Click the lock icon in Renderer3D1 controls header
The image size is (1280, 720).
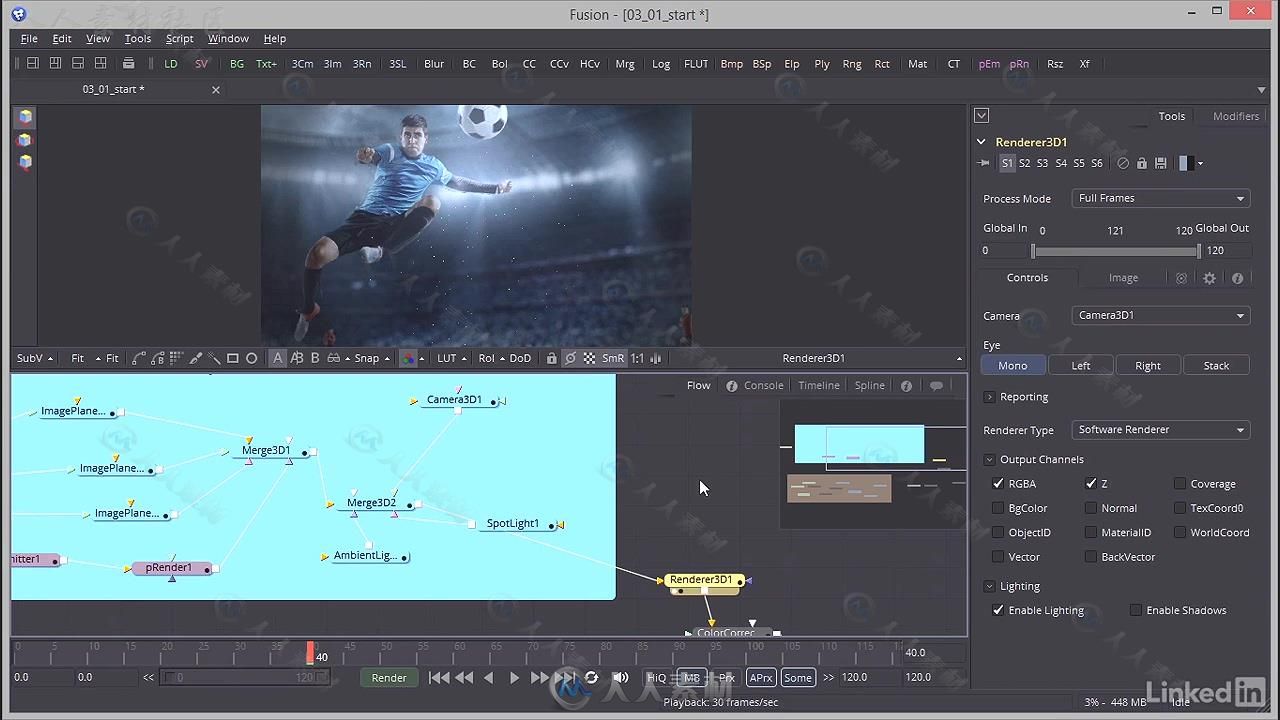(1142, 163)
